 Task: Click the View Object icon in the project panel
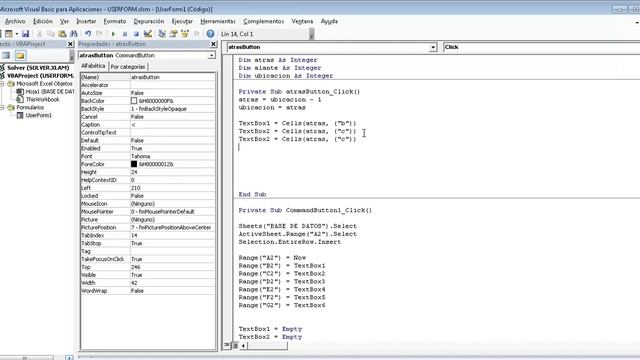click(6, 56)
